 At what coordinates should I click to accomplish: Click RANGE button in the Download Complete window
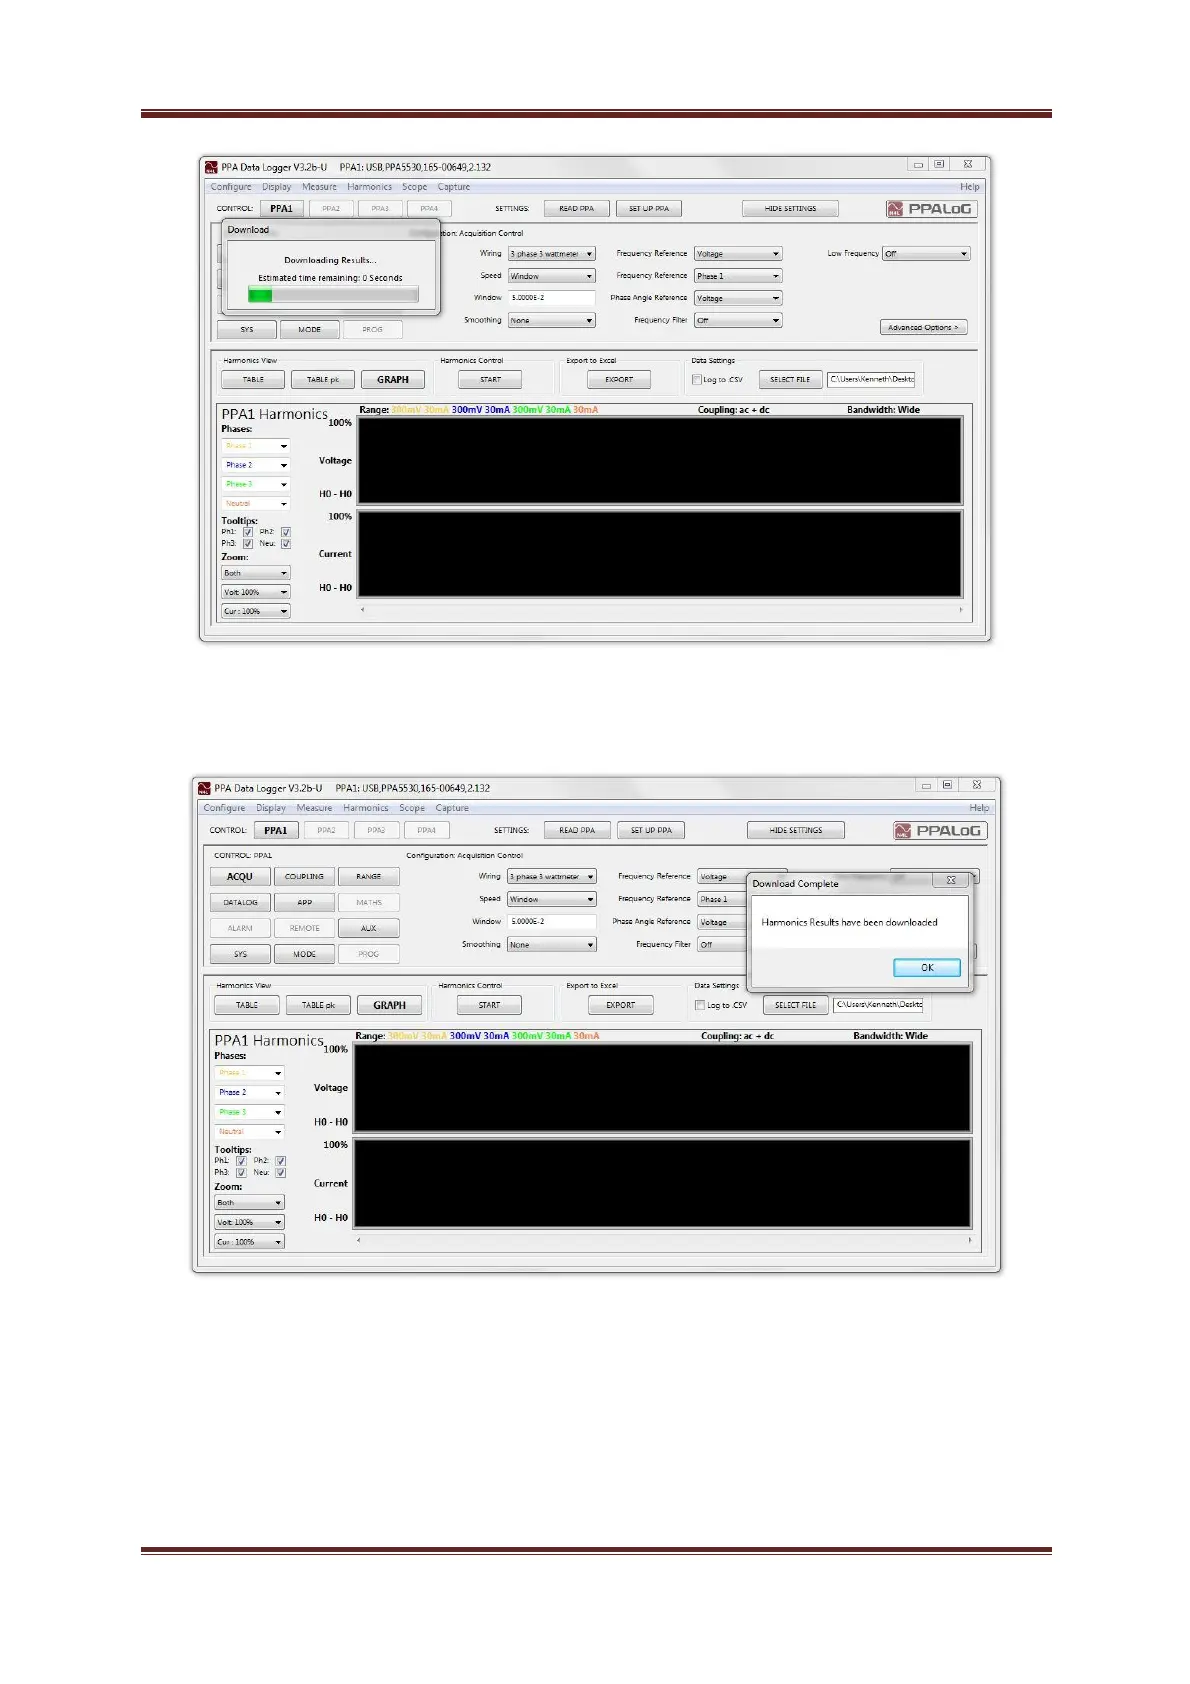pyautogui.click(x=369, y=877)
